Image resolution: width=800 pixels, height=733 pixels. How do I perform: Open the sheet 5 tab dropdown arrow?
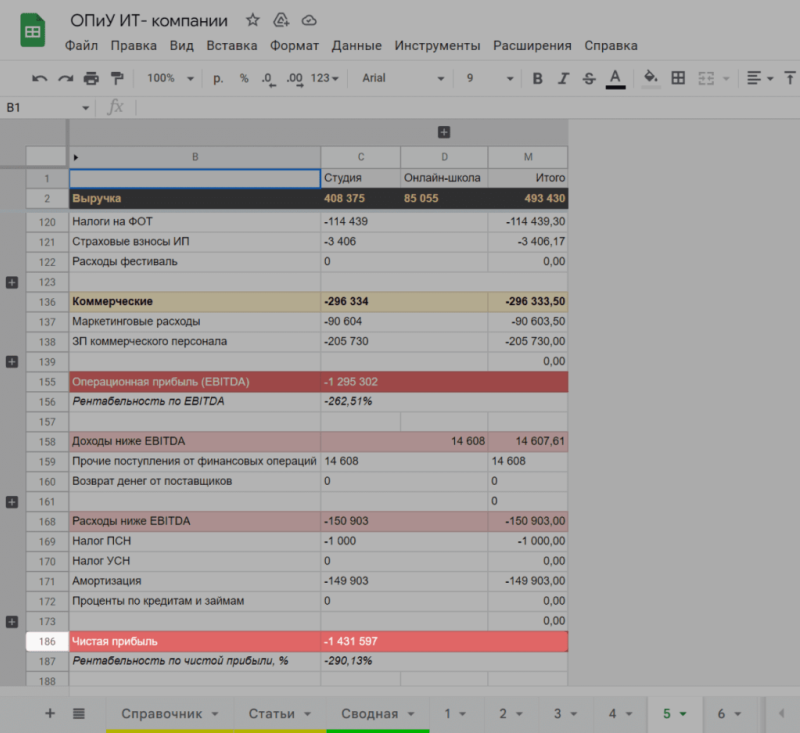tap(683, 714)
